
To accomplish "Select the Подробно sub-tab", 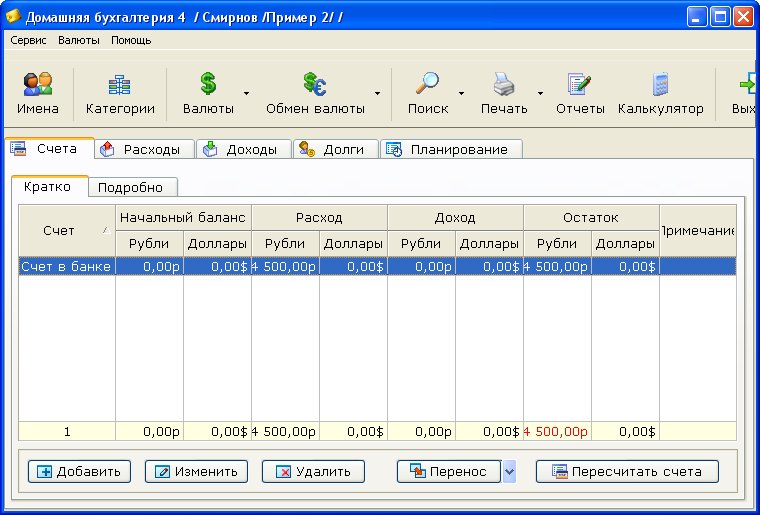I will (x=133, y=187).
